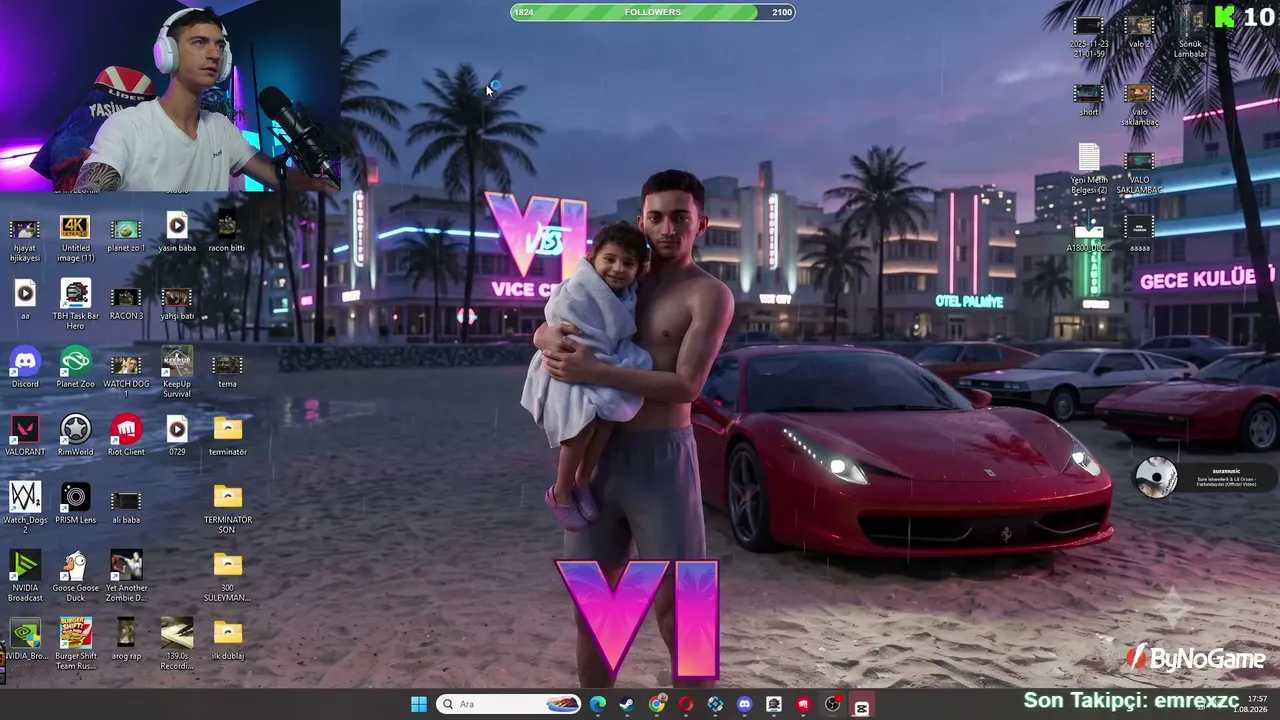Image resolution: width=1280 pixels, height=720 pixels.
Task: Select the Yeni Metin Belgesi (2) text file
Action: pos(1089,170)
